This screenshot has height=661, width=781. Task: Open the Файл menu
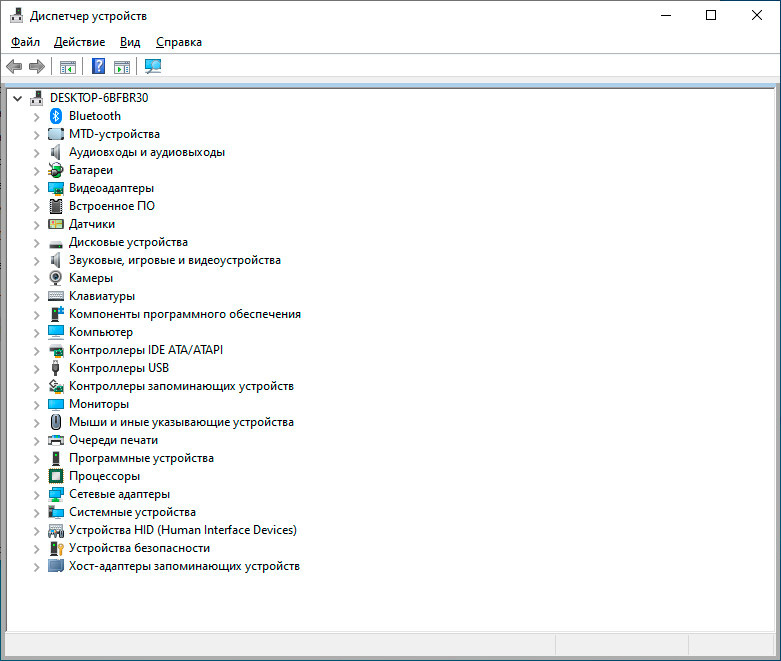pos(25,42)
